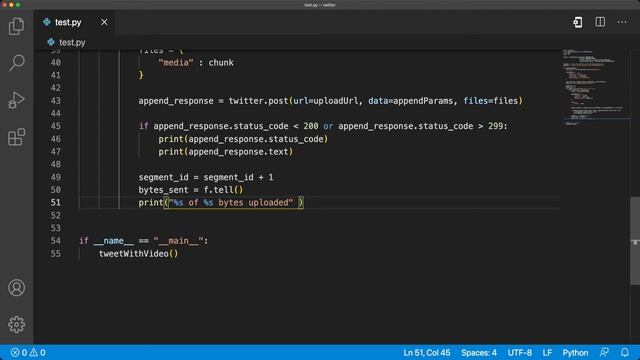Click the macOS green zoom window button
The height and width of the screenshot is (360, 640).
click(x=18, y=5)
